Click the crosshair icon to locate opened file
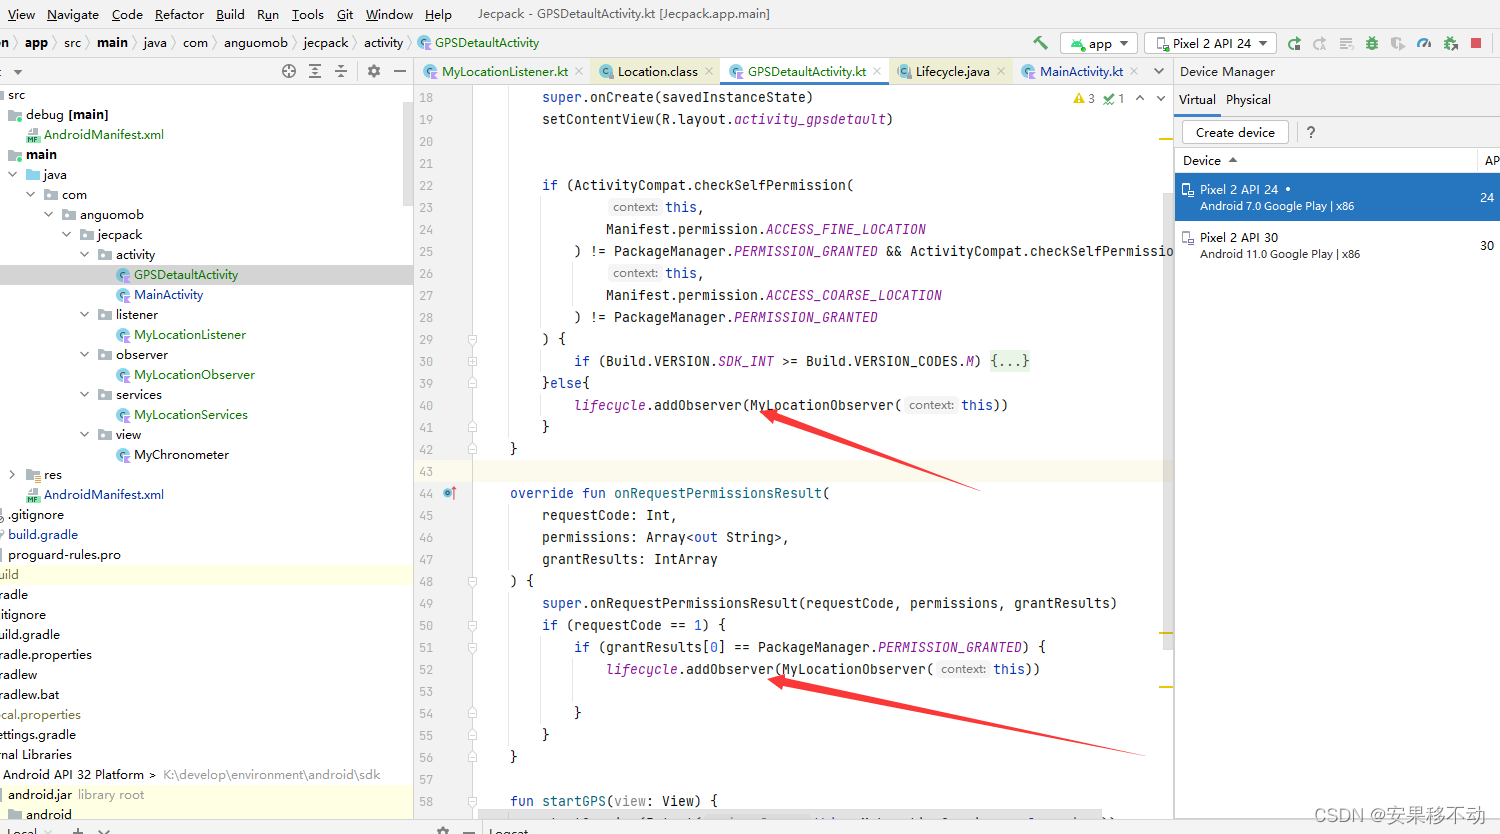Viewport: 1500px width, 834px height. tap(289, 71)
